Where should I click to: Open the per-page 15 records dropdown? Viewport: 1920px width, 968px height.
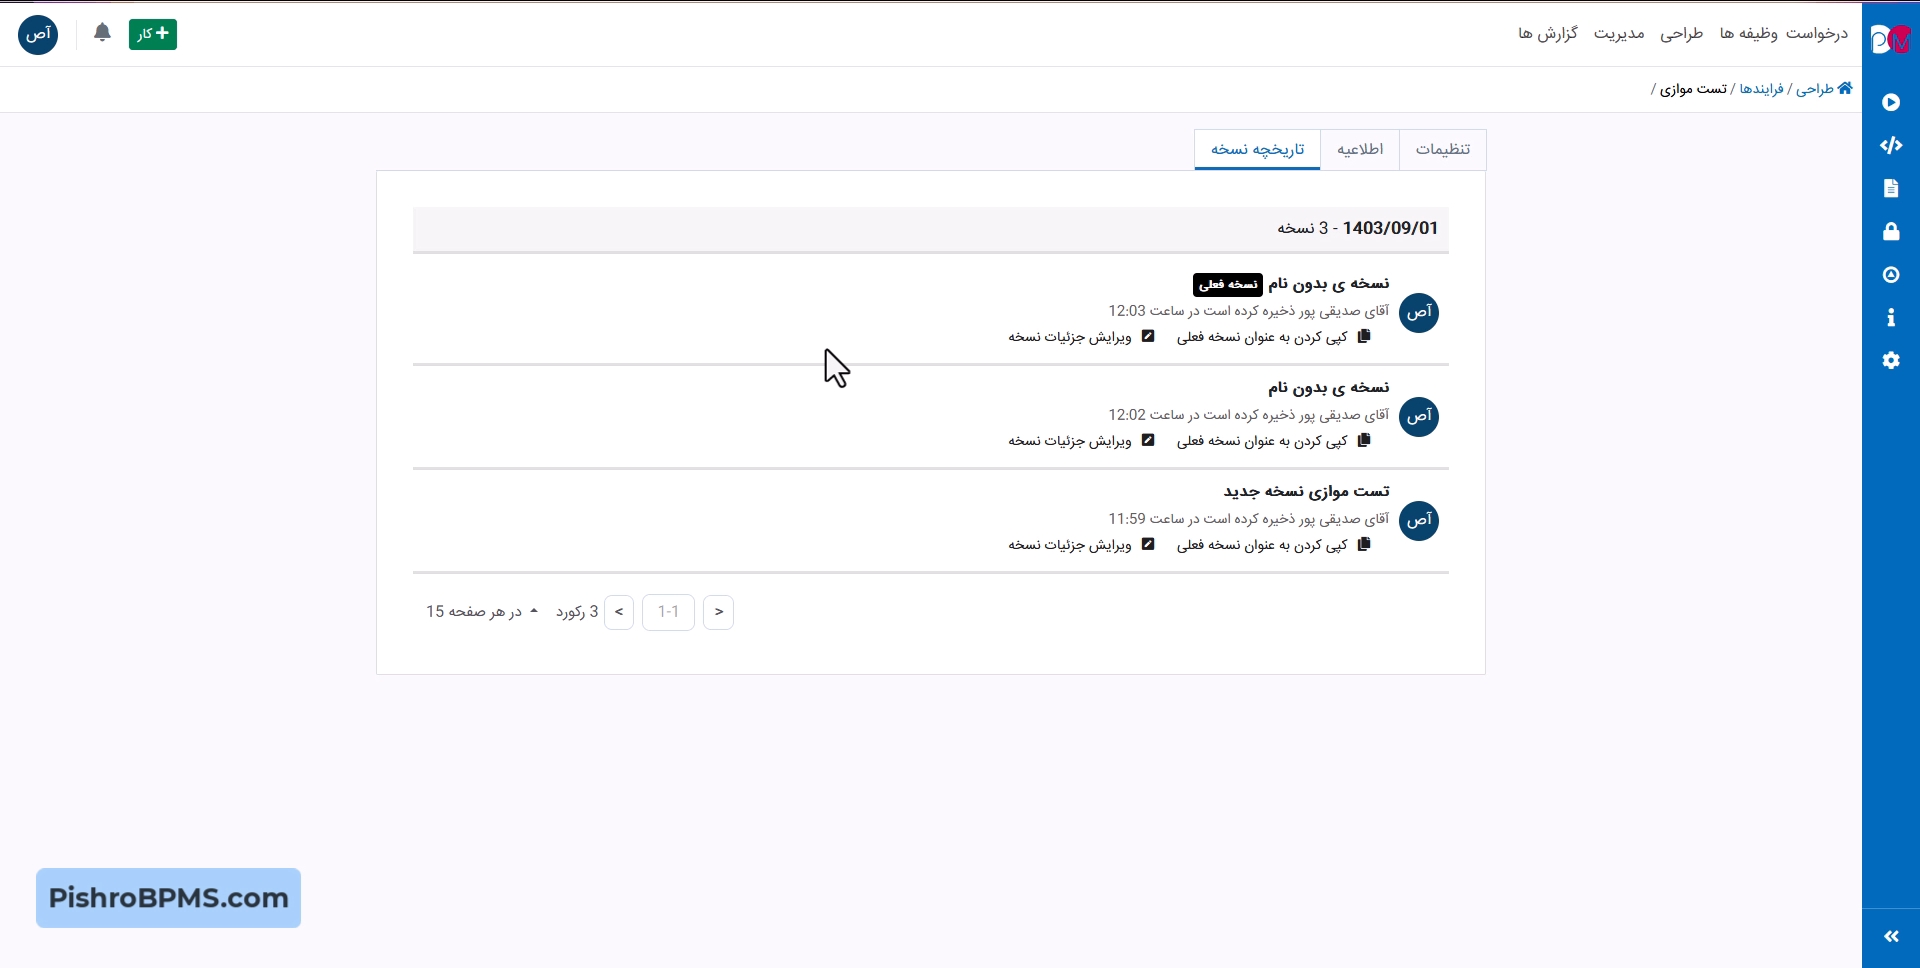coord(482,612)
